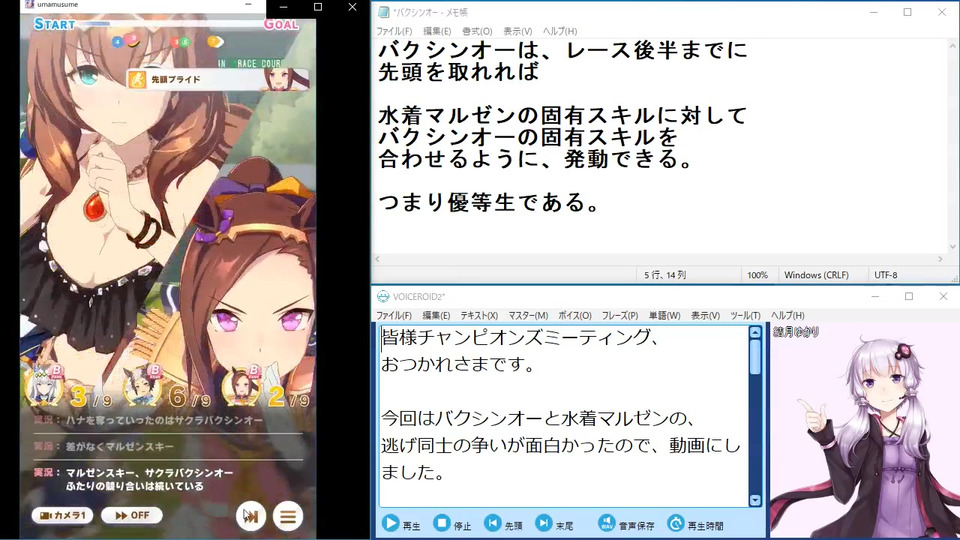Click Notepad horizontal scroll right arrow
This screenshot has height=540, width=960.
(x=940, y=259)
